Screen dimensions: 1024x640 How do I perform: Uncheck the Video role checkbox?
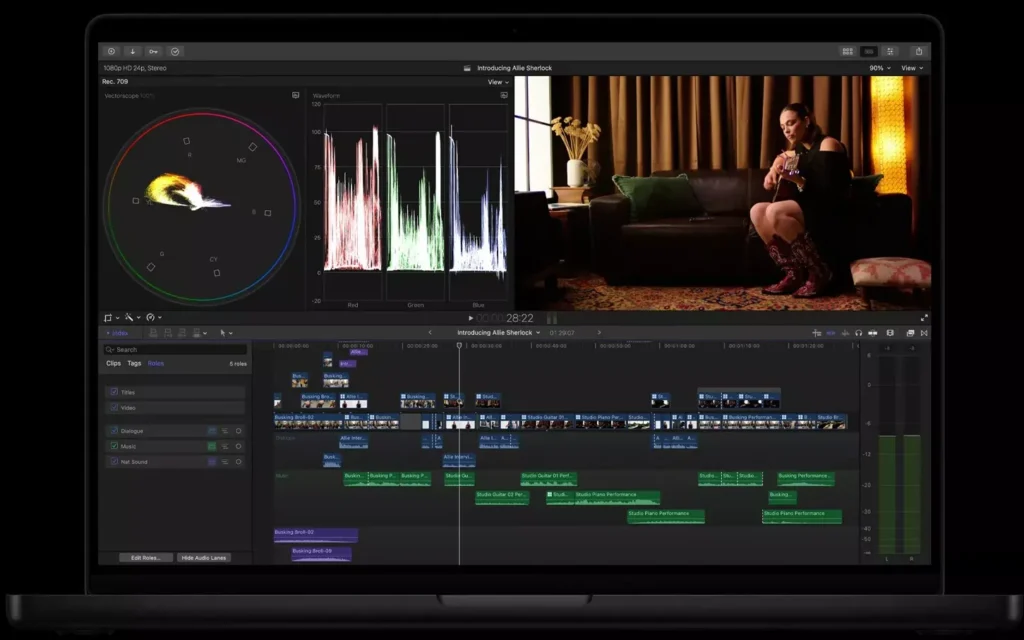coord(114,408)
